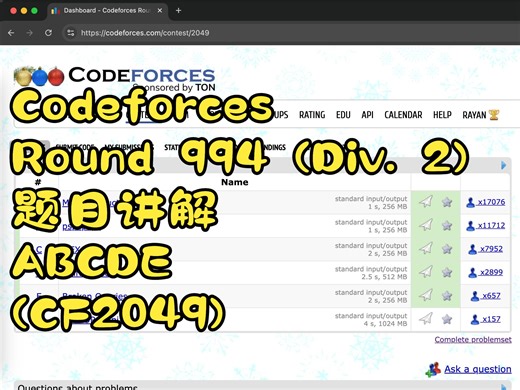Click the RAYAN trophy icon
This screenshot has height=390, width=520.
tap(494, 115)
